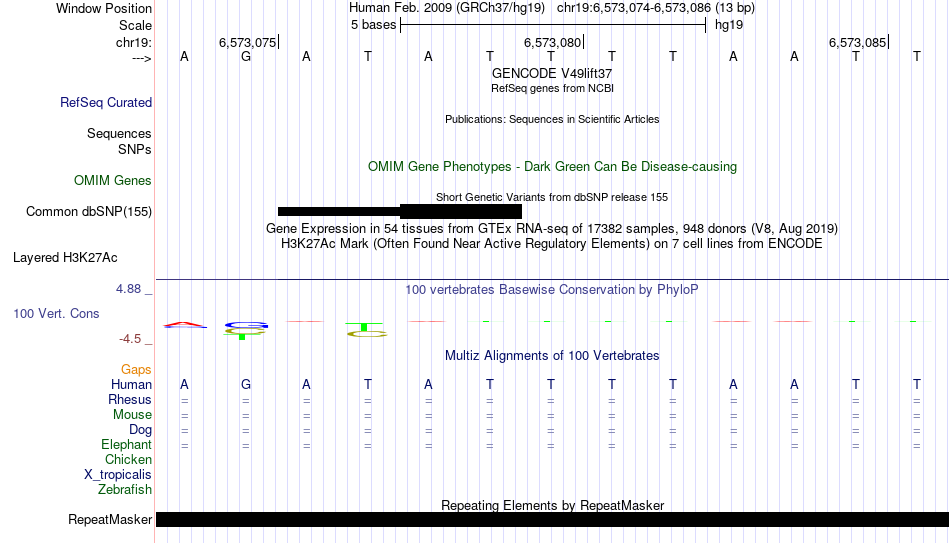Click the thin dbSNP variant bar segment
This screenshot has width=950, height=543.
tap(339, 212)
